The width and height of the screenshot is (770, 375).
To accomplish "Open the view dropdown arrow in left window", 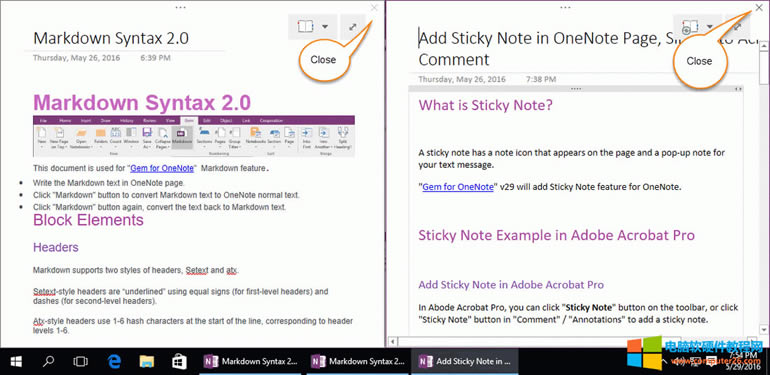I will point(325,27).
